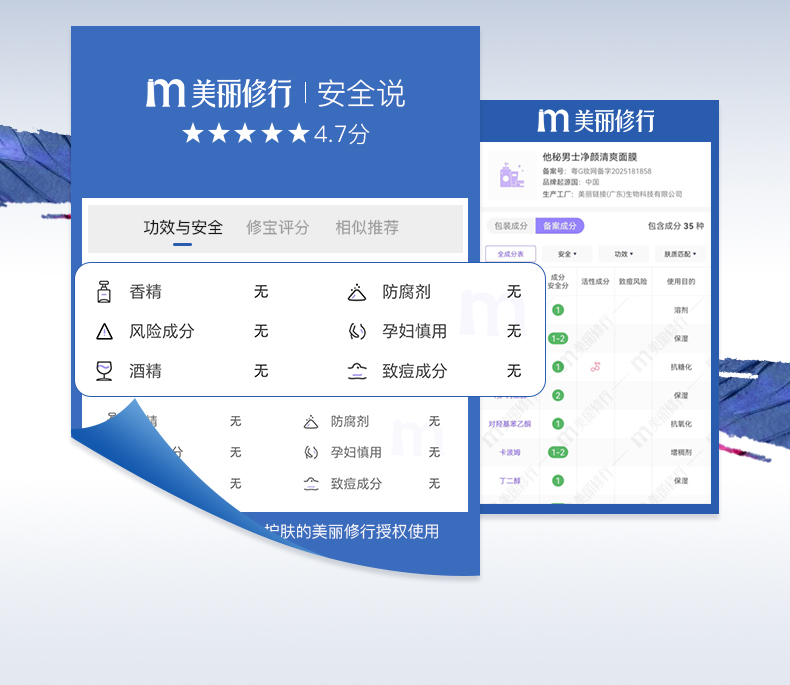
Task: Click product title 他秘男士净颜清爽面膜
Action: [589, 157]
